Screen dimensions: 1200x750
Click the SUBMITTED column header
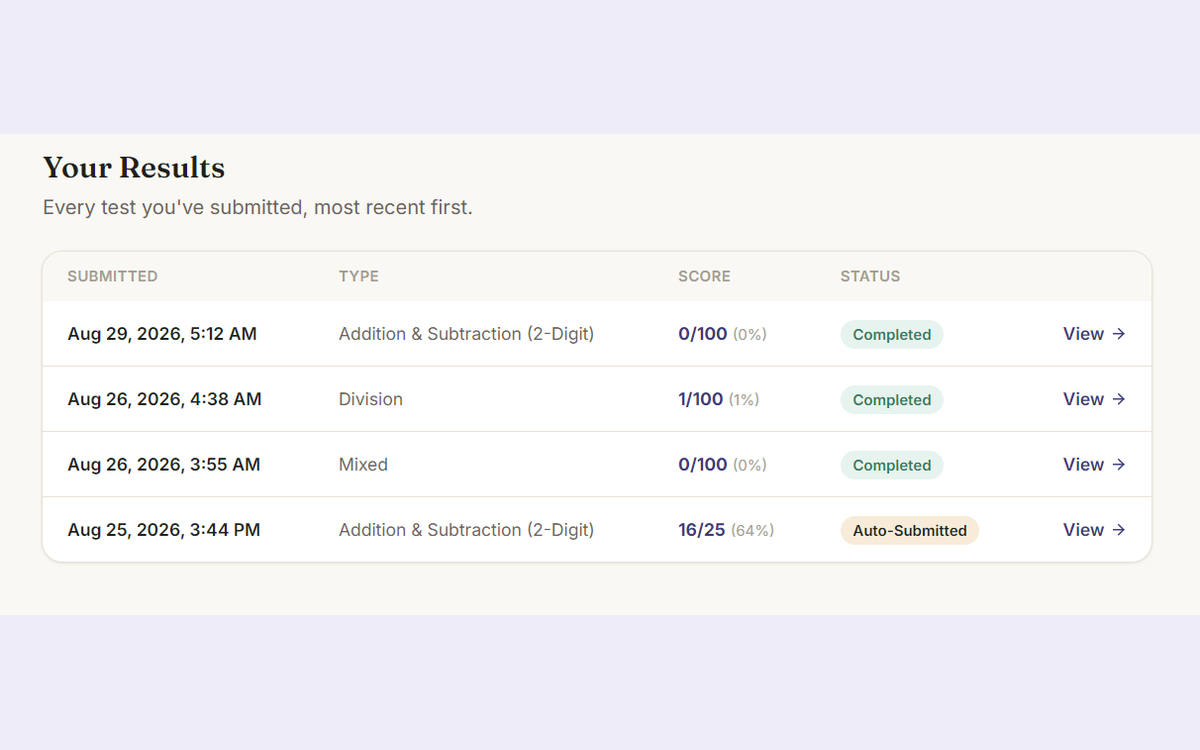[x=112, y=276]
